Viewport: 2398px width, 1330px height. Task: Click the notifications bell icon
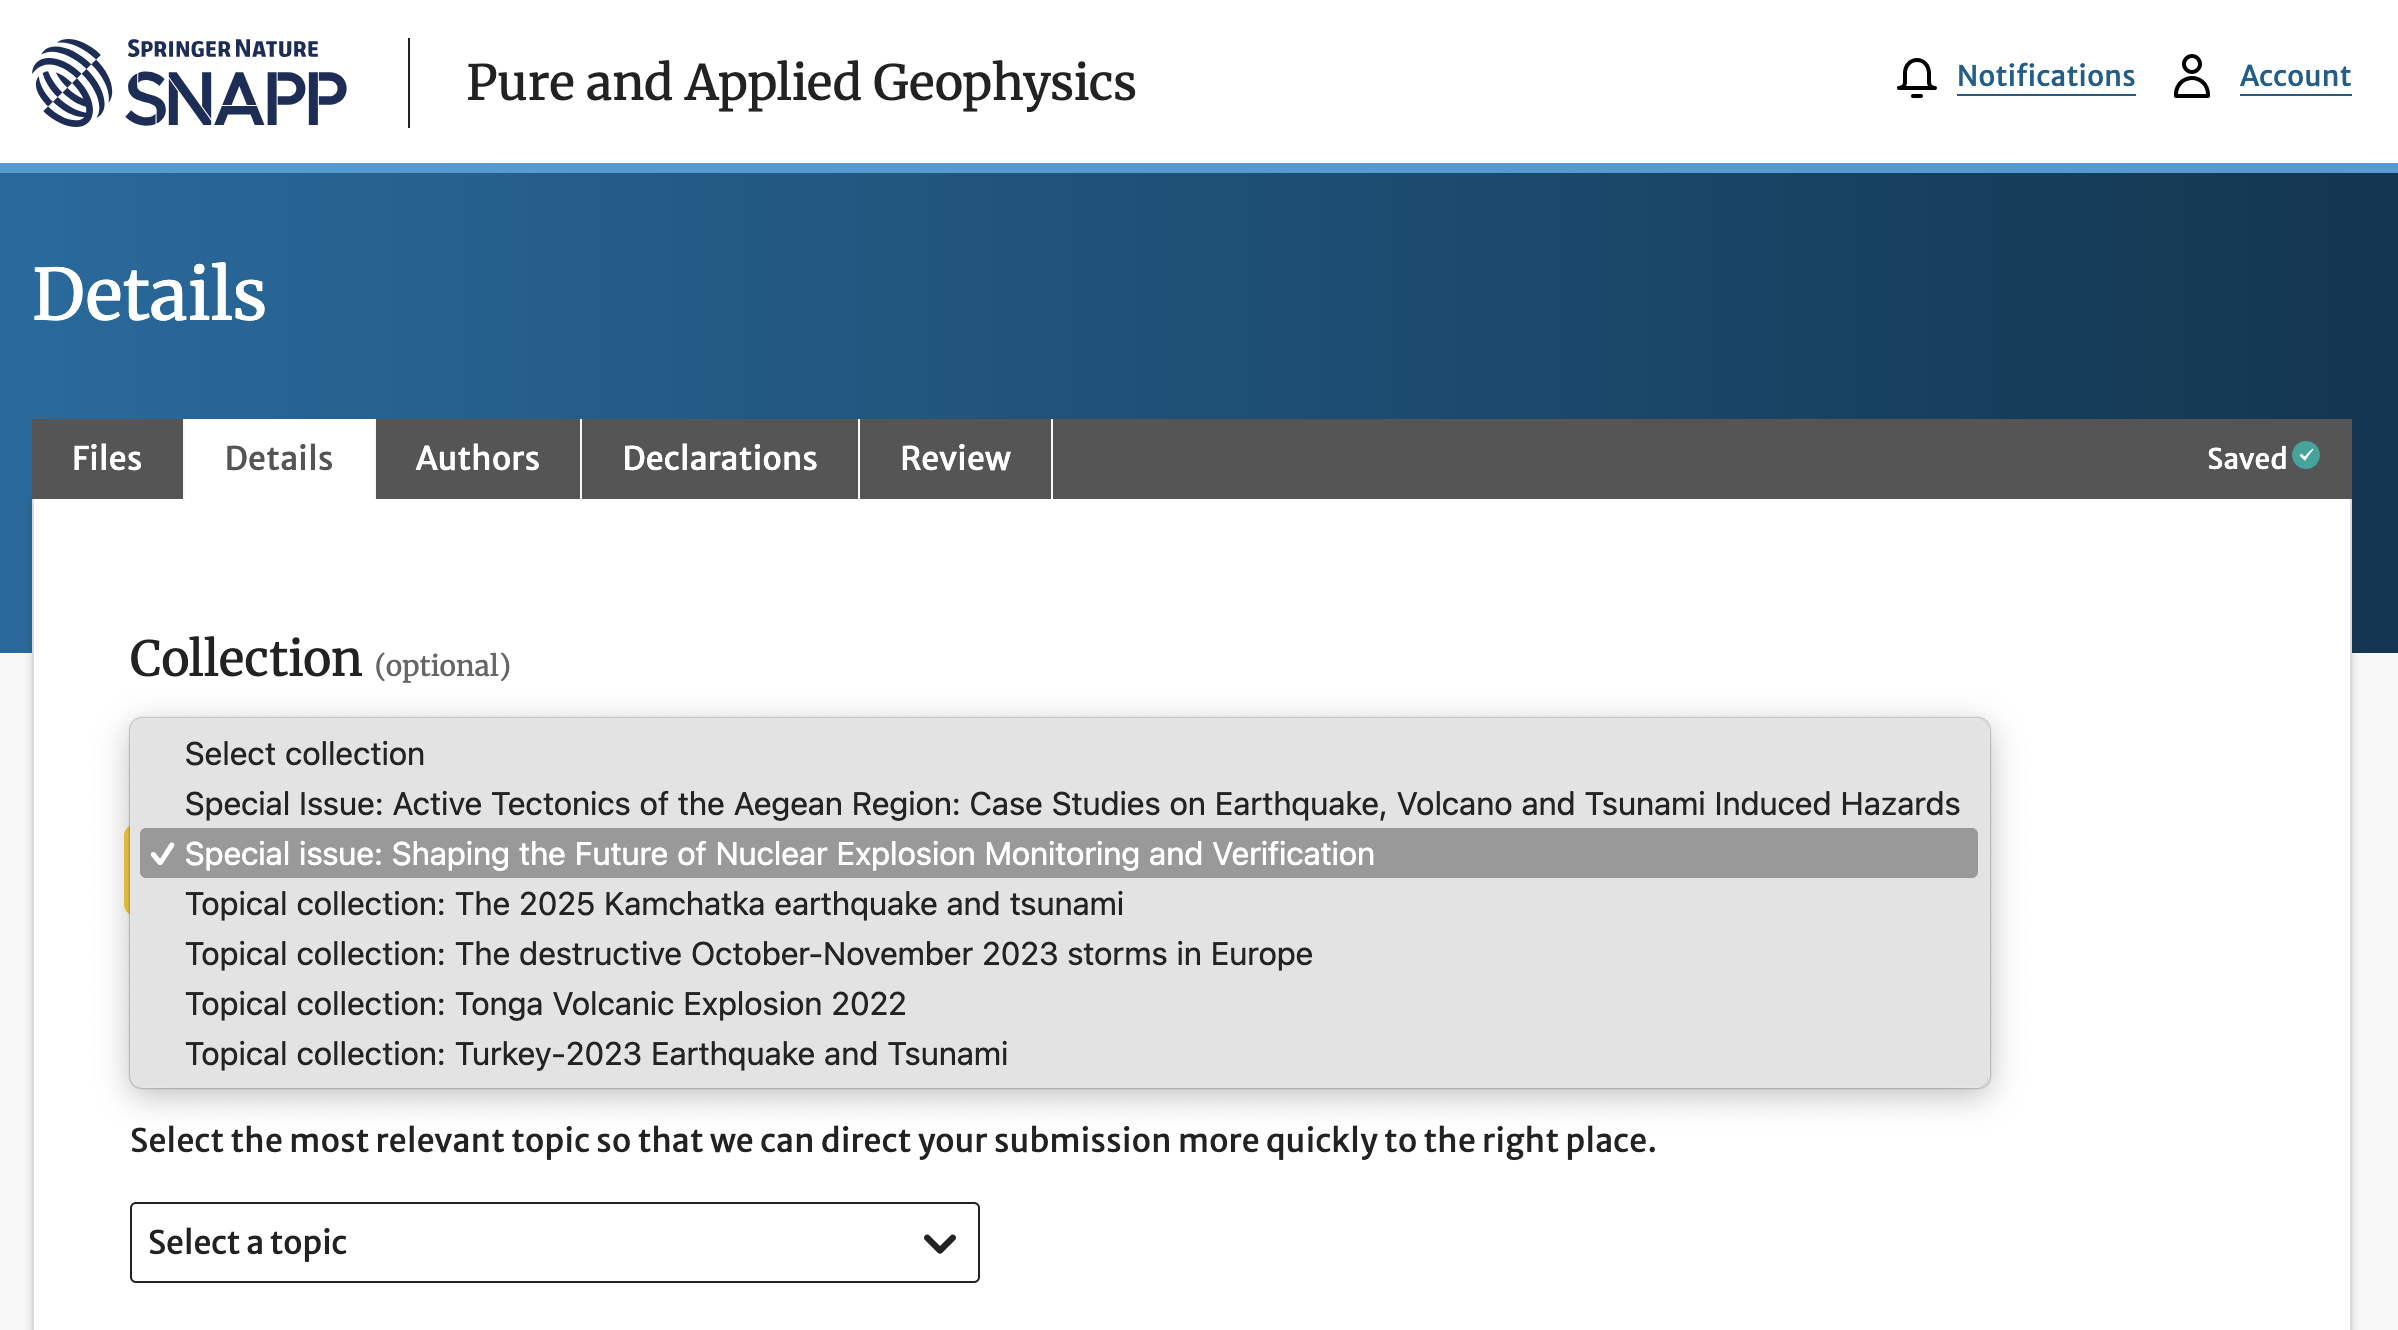[x=1915, y=77]
